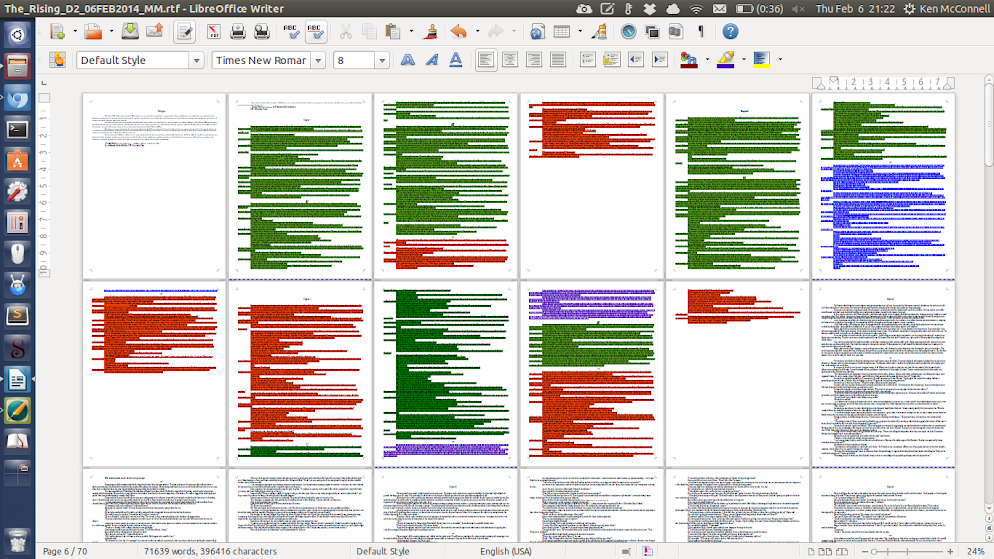Open LibreOffice Help
994x559 pixels.
(730, 32)
